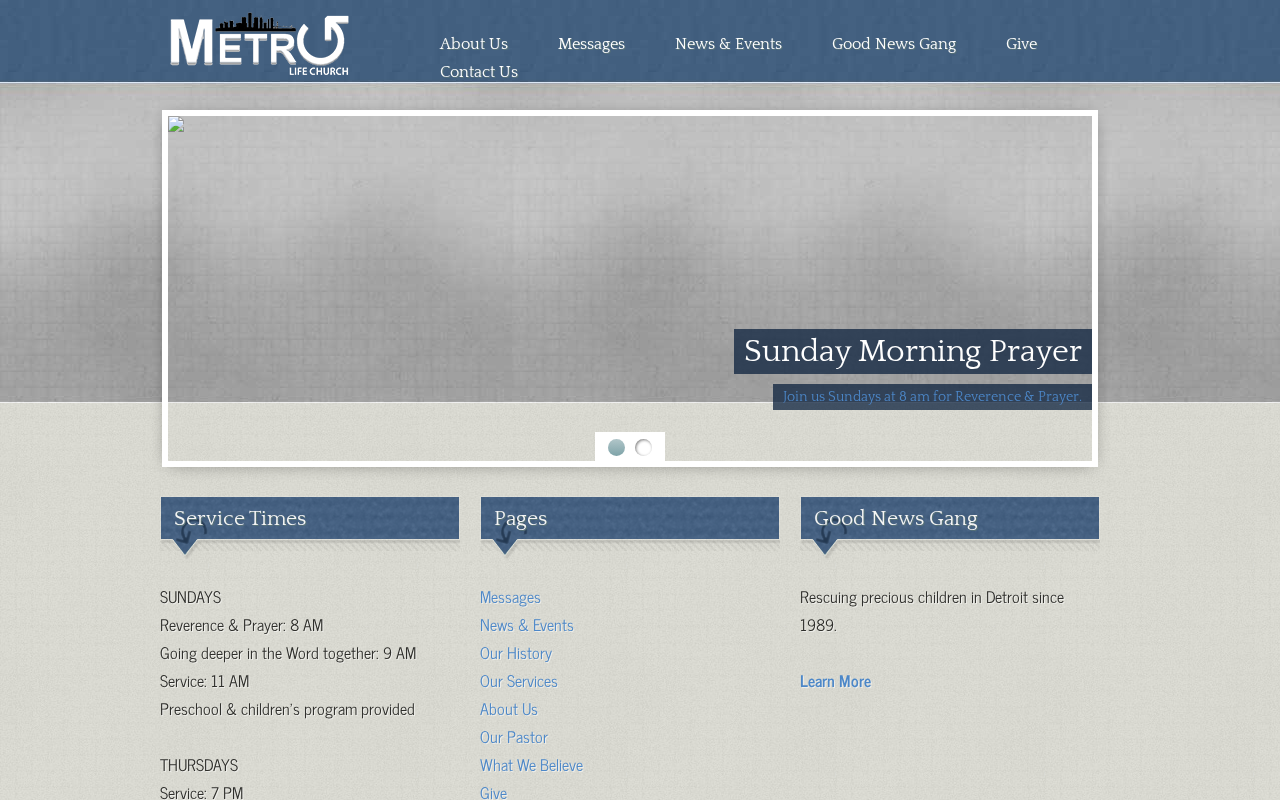Click the About Us link under Pages

(x=509, y=709)
